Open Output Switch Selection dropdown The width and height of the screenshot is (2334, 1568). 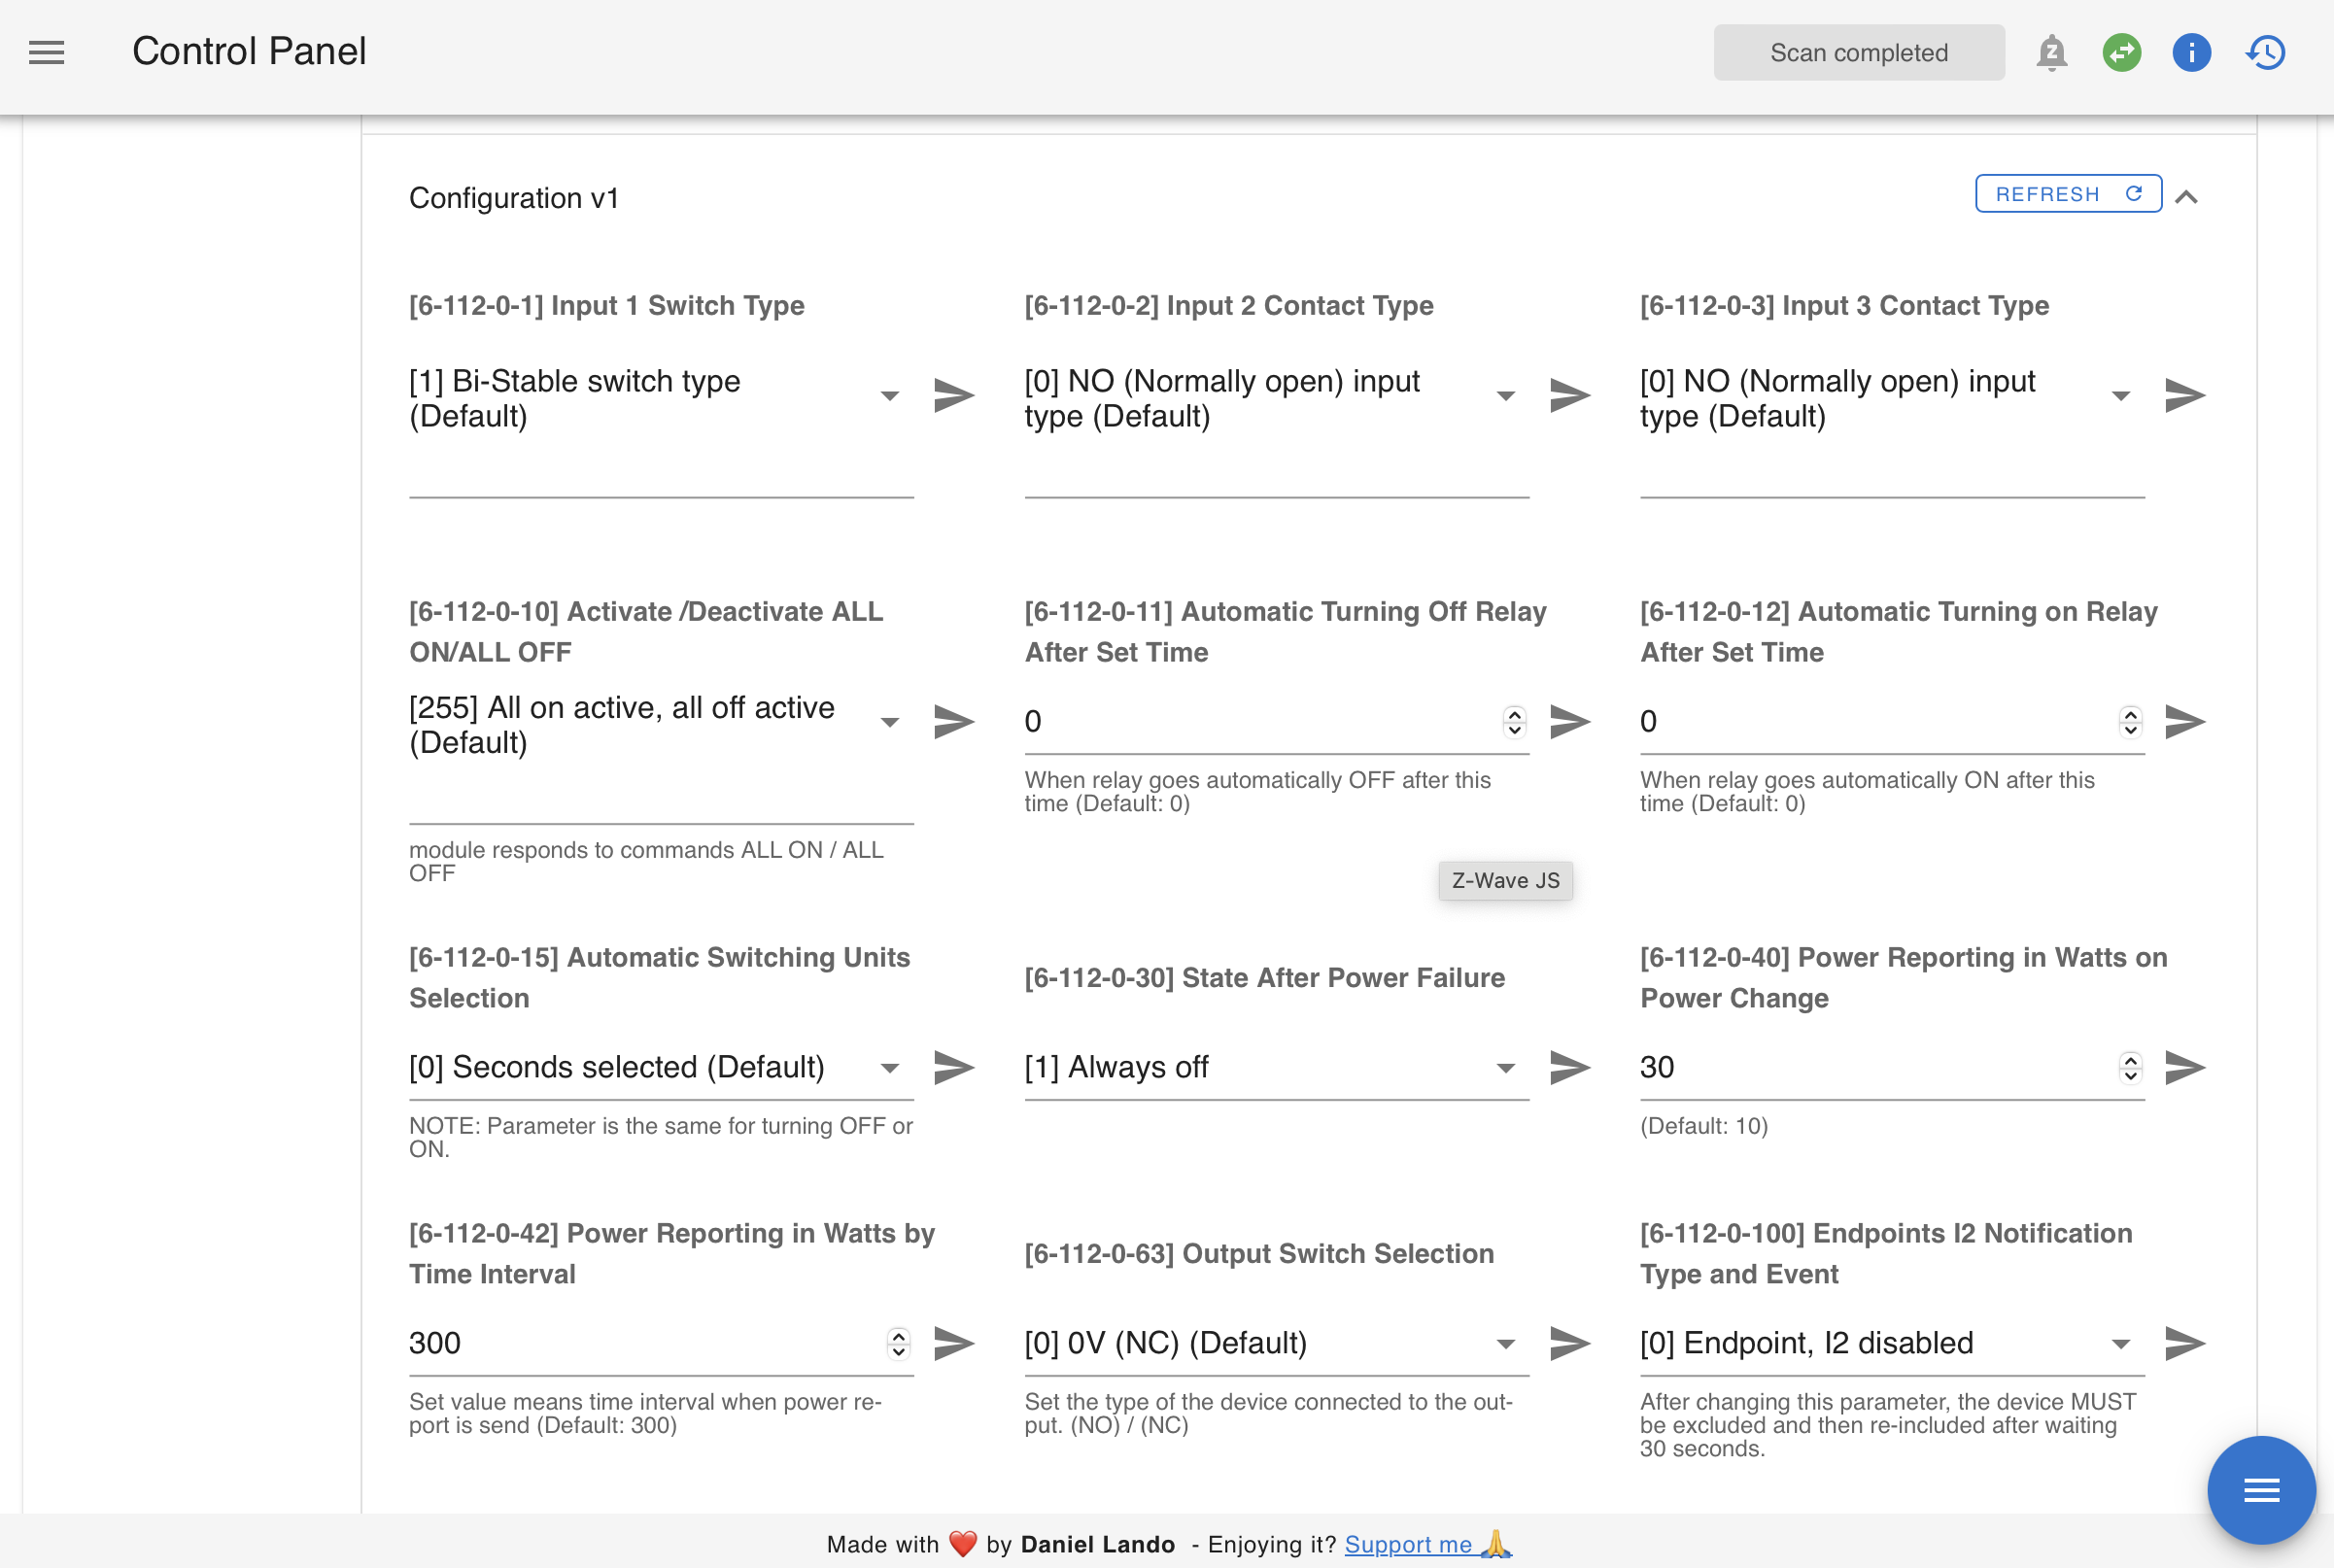pyautogui.click(x=1277, y=1344)
